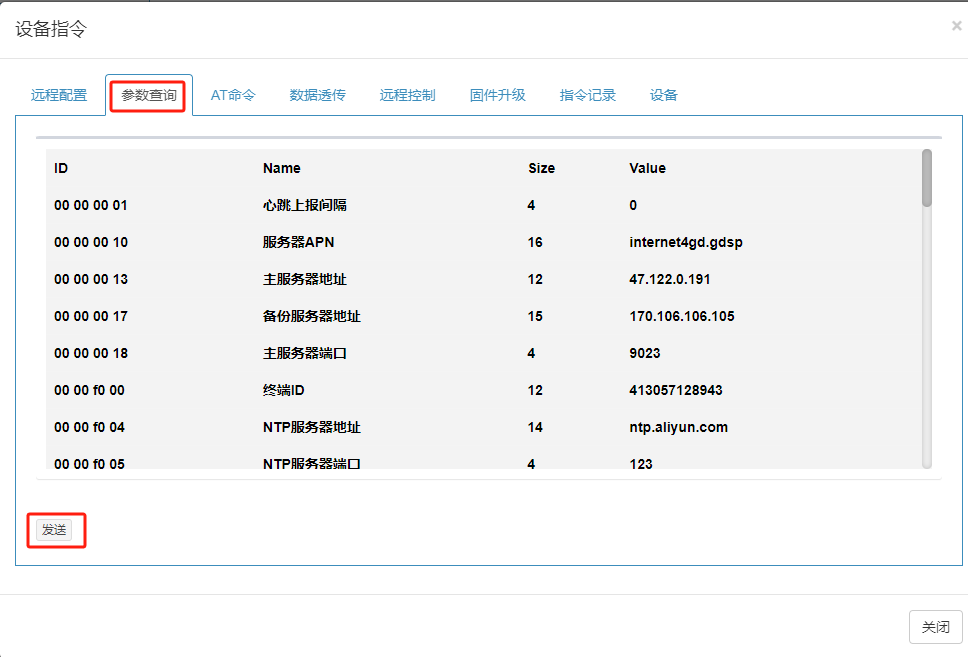The image size is (968, 657).
Task: Click the 服务器APN value internet4gd.gdsp
Action: (685, 243)
